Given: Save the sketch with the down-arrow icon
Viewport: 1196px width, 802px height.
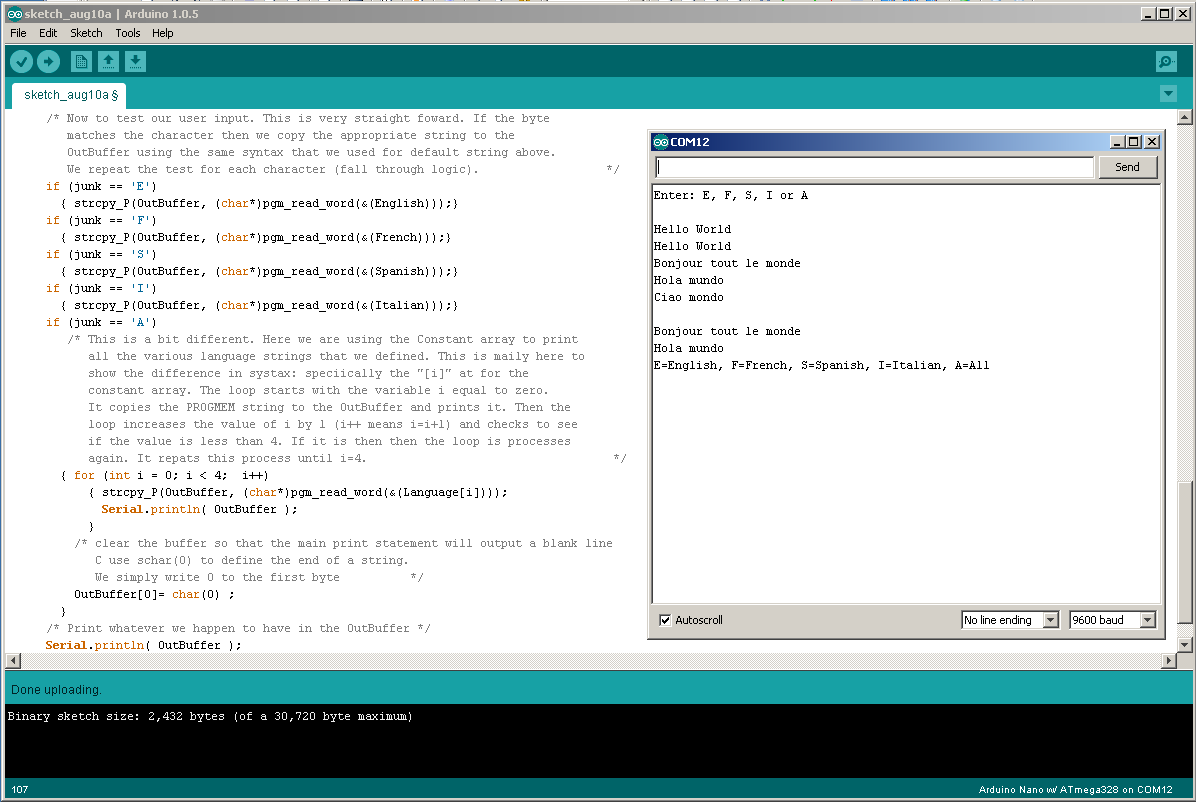Looking at the screenshot, I should [x=135, y=61].
